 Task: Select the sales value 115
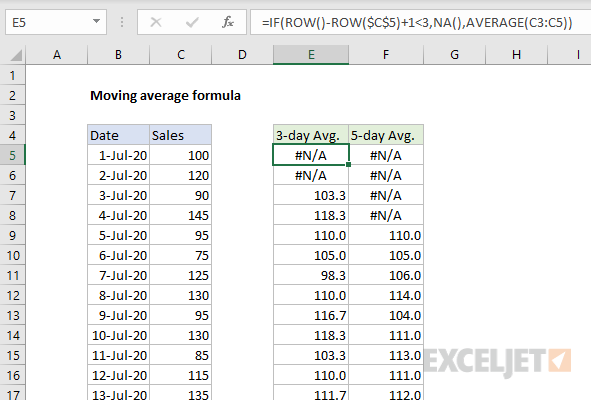pyautogui.click(x=181, y=375)
